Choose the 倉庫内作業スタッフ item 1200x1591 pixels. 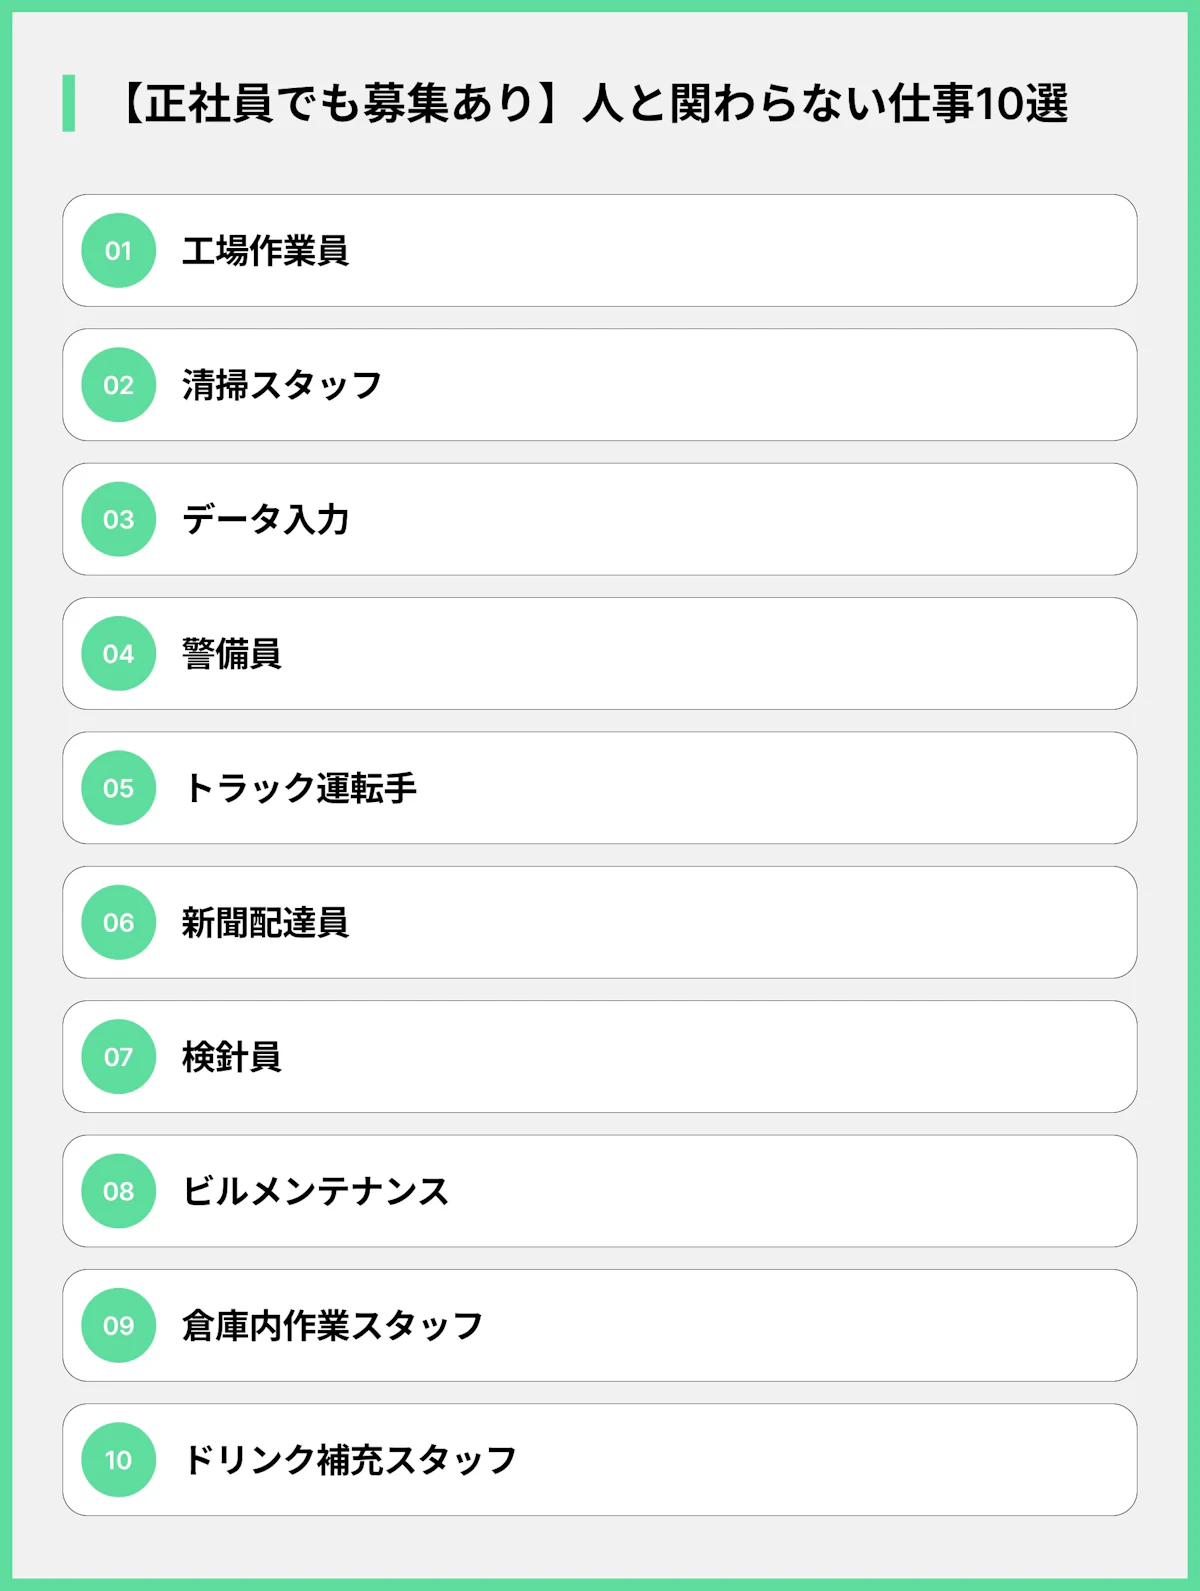point(332,1326)
